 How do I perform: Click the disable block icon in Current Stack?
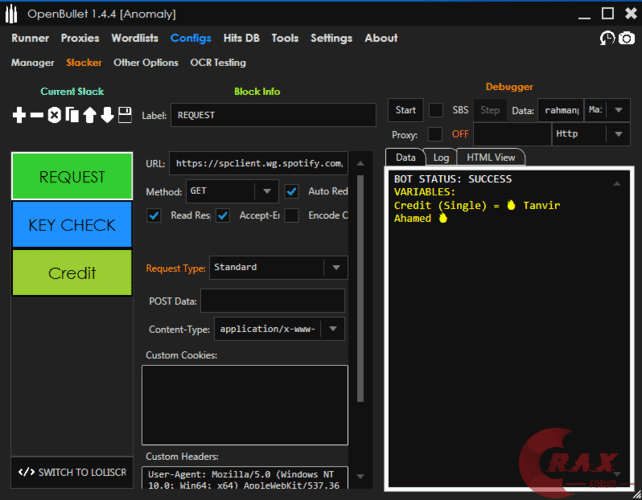[55, 115]
